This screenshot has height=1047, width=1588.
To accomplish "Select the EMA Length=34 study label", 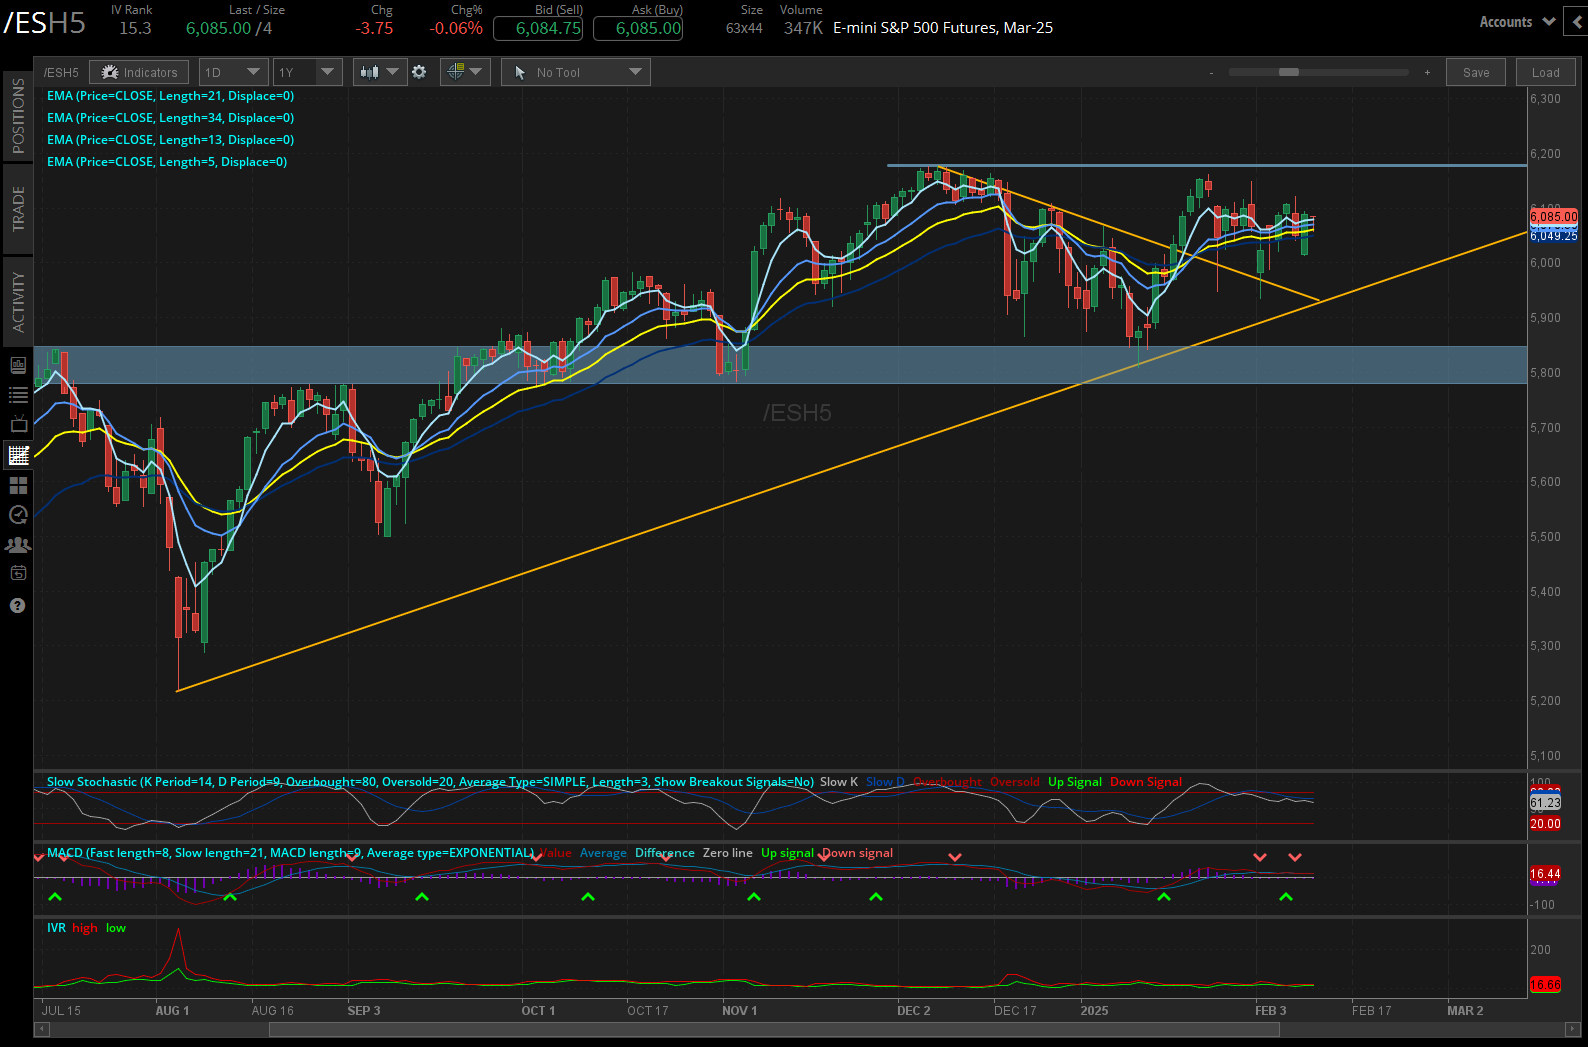I will [171, 118].
